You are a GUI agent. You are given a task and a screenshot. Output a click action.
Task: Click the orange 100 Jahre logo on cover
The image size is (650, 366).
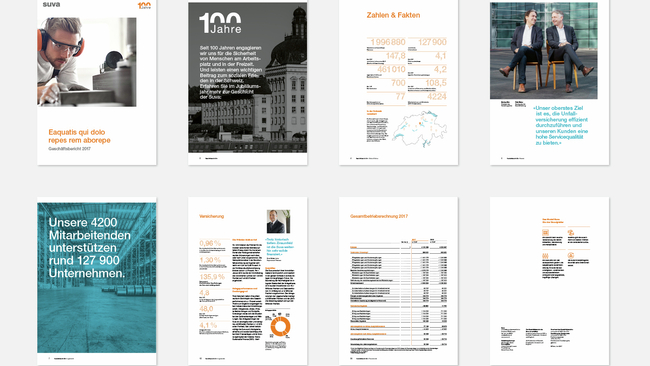[144, 5]
